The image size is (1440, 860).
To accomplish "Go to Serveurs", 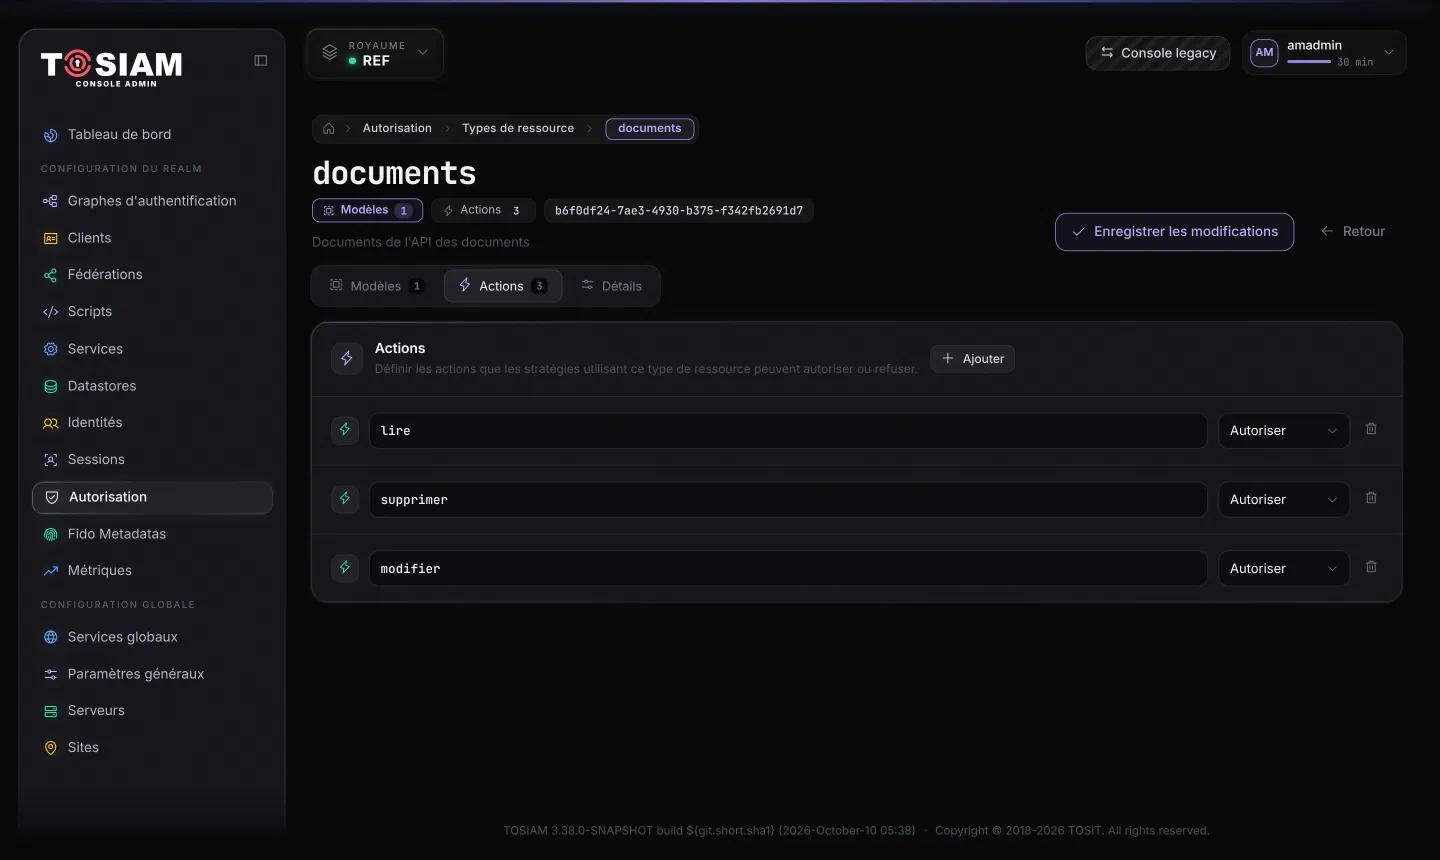I will [152, 711].
